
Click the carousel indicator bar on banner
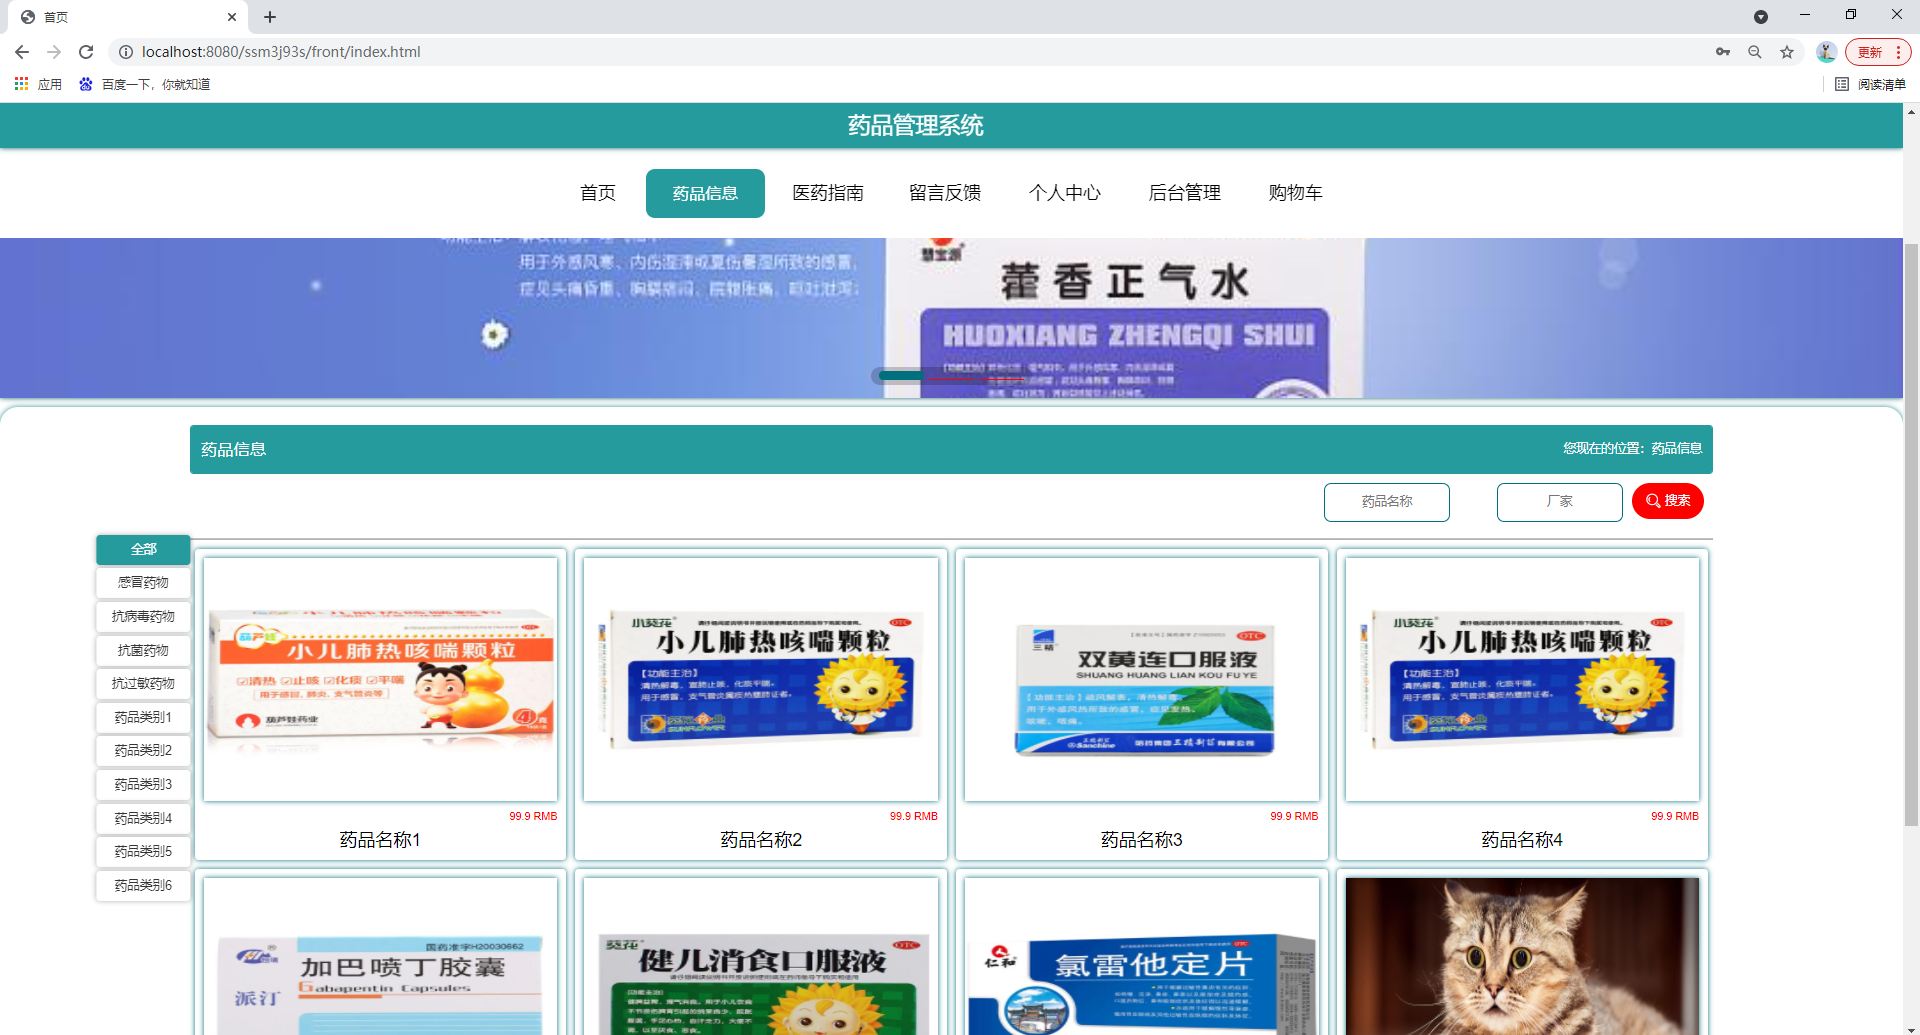click(x=902, y=375)
